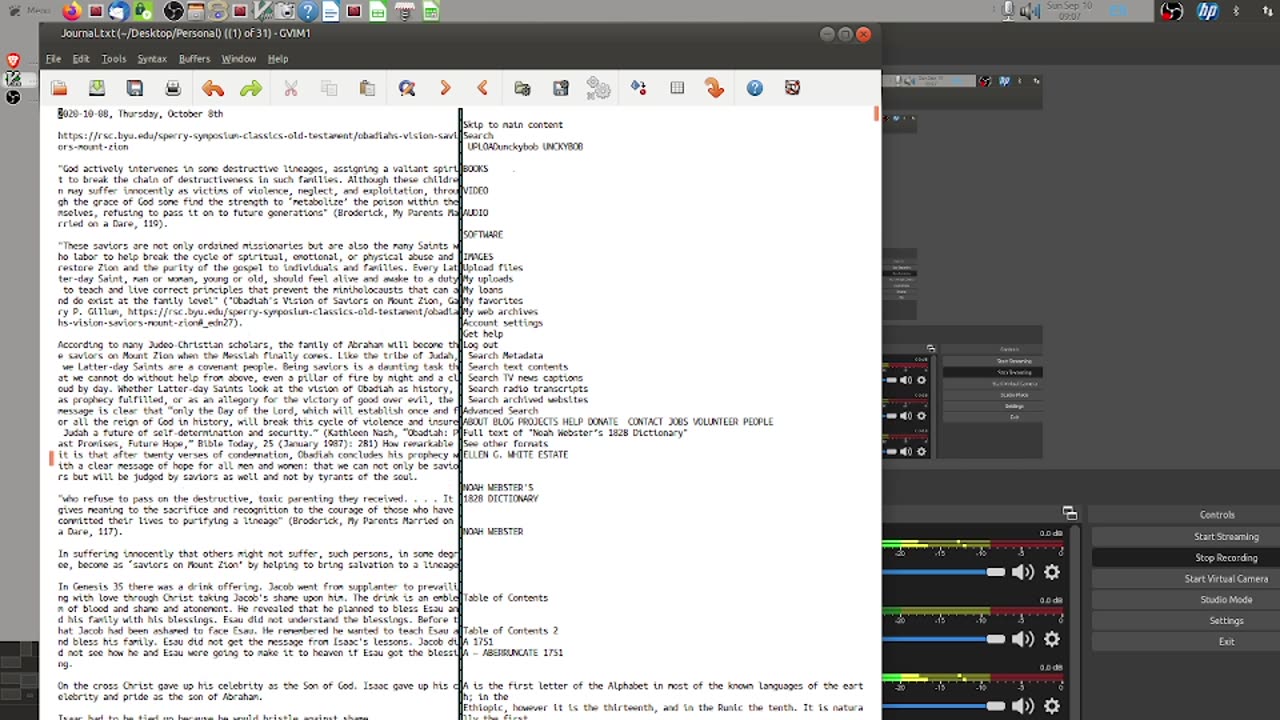The image size is (1280, 720).
Task: Click the text line "Advanced Search"
Action: tap(500, 411)
